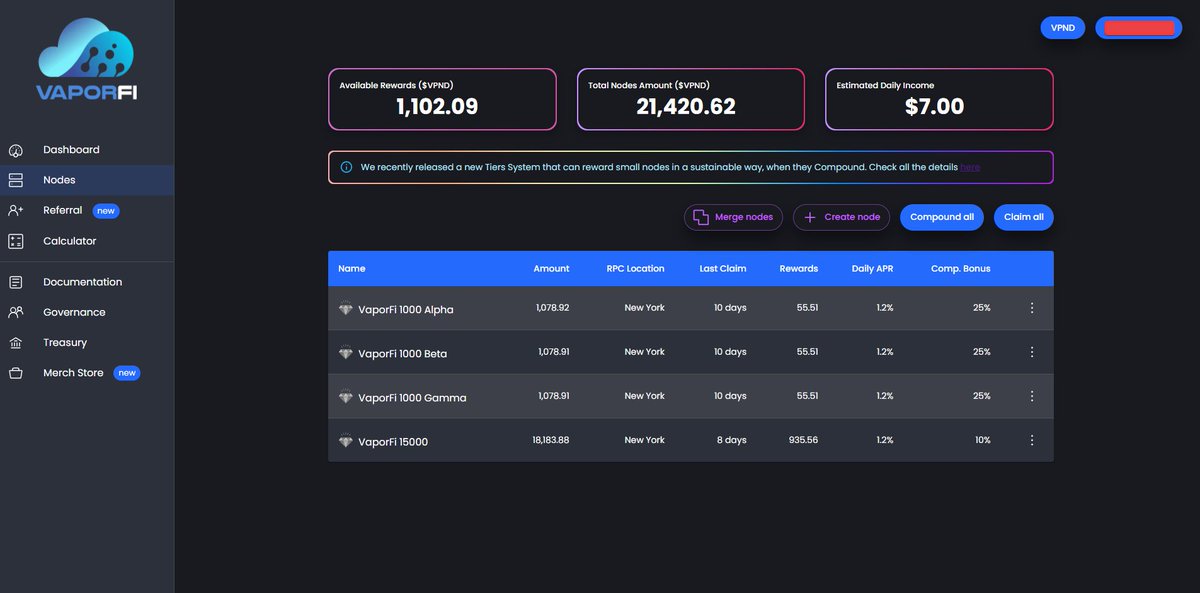Open Documentation from the sidebar

pyautogui.click(x=87, y=282)
